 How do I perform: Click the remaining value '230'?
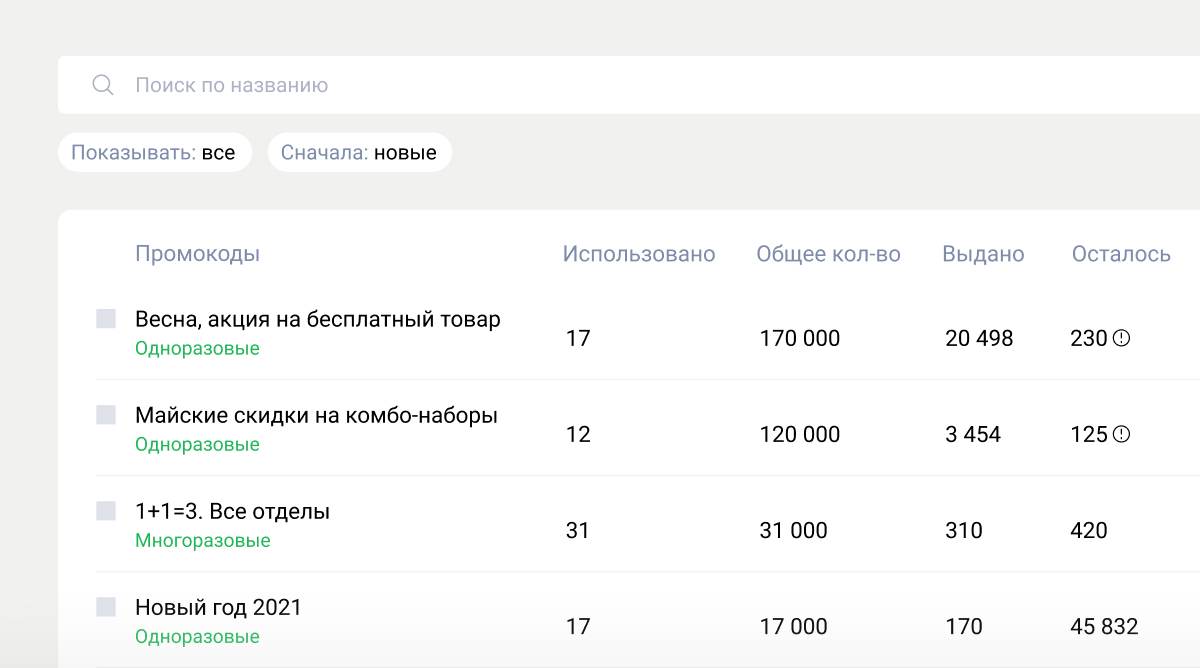coord(1089,338)
